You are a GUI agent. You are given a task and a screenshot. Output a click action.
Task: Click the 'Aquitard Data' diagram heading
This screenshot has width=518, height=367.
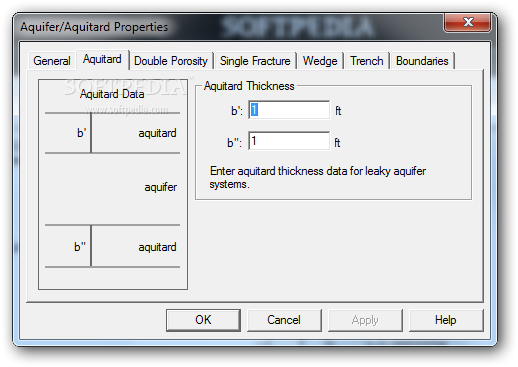pos(112,94)
